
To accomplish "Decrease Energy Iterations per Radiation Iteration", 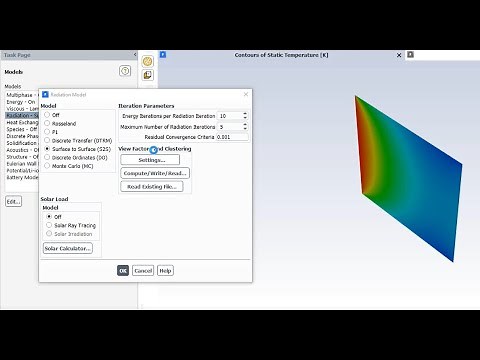I will (x=245, y=118).
